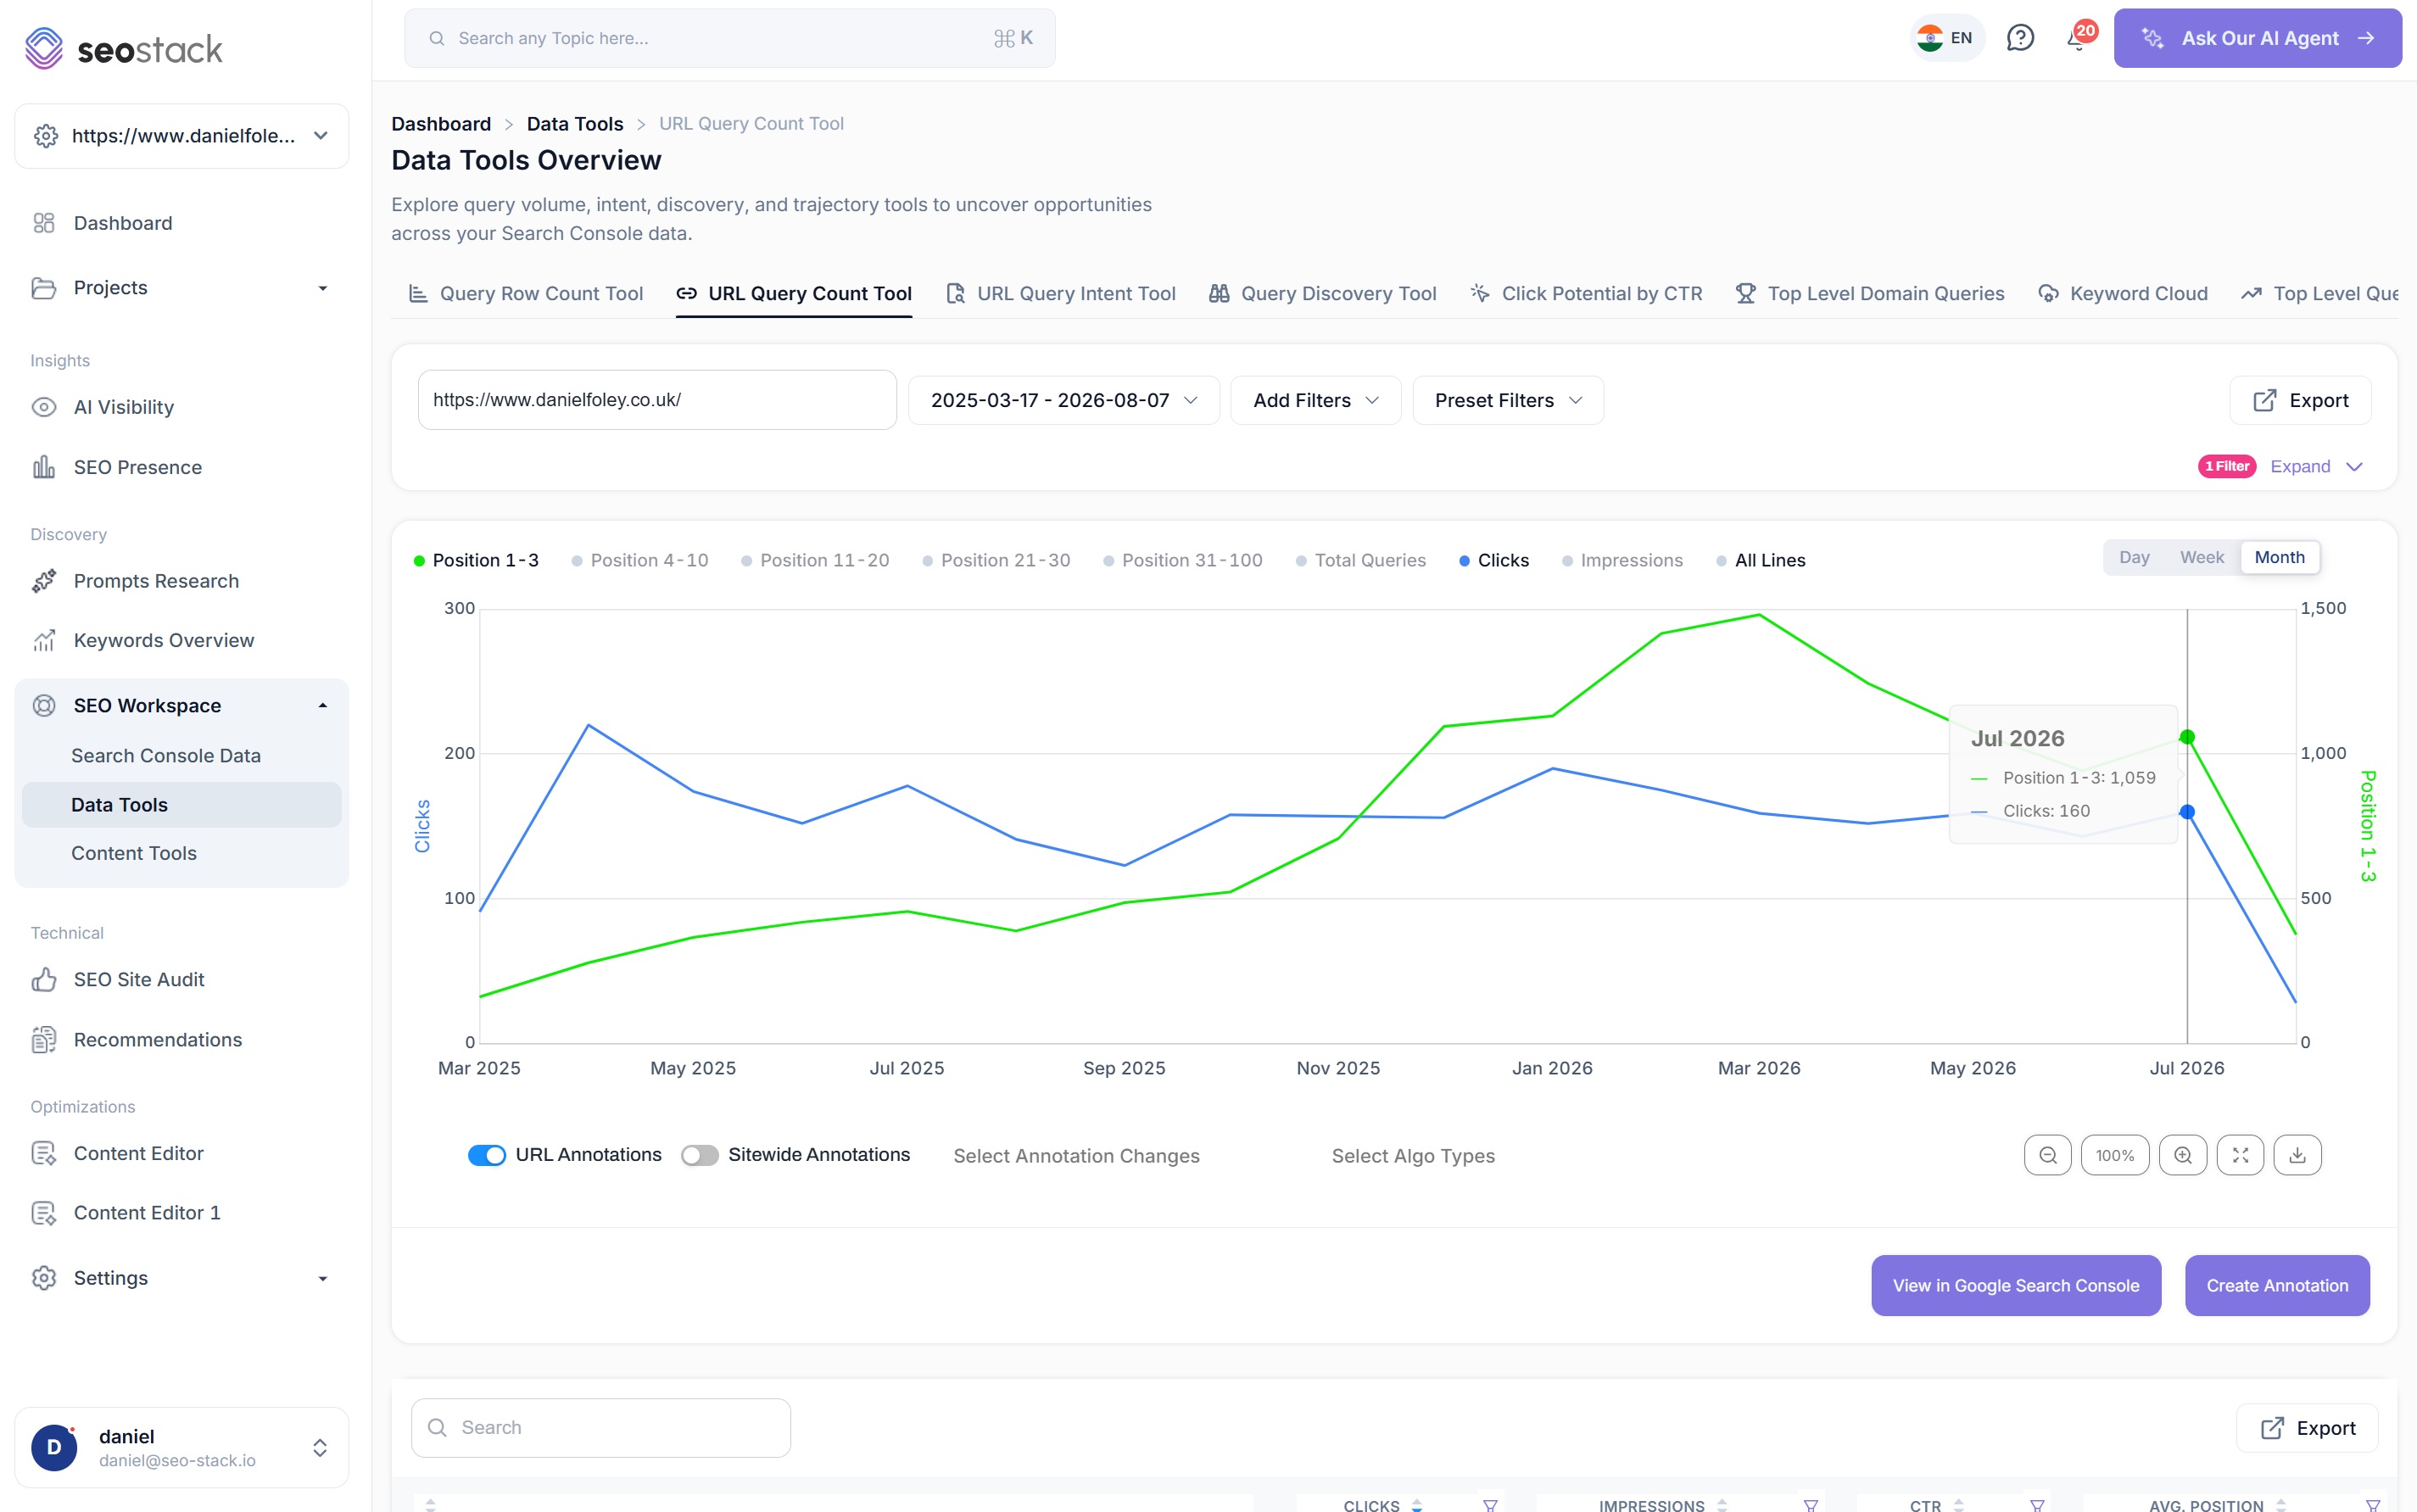Open the Query Discovery Tool tab

(1323, 293)
